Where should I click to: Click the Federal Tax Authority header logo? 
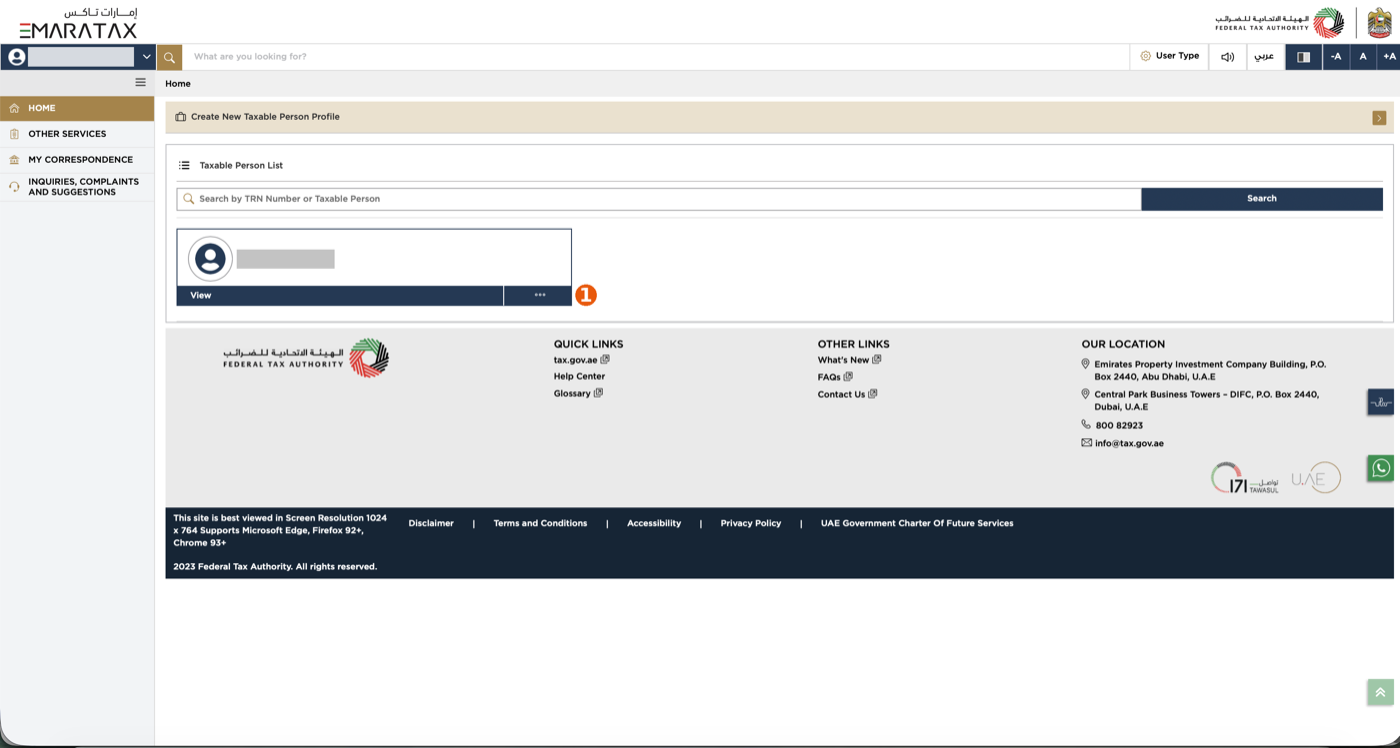(x=1280, y=23)
